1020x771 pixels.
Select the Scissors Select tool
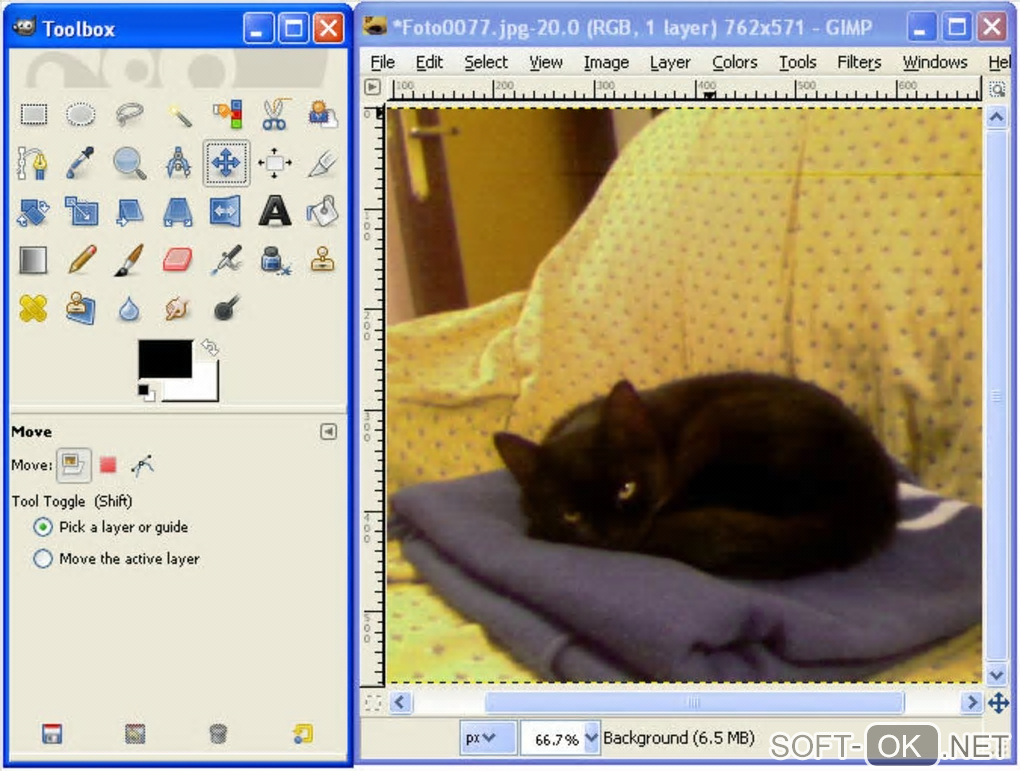(275, 114)
